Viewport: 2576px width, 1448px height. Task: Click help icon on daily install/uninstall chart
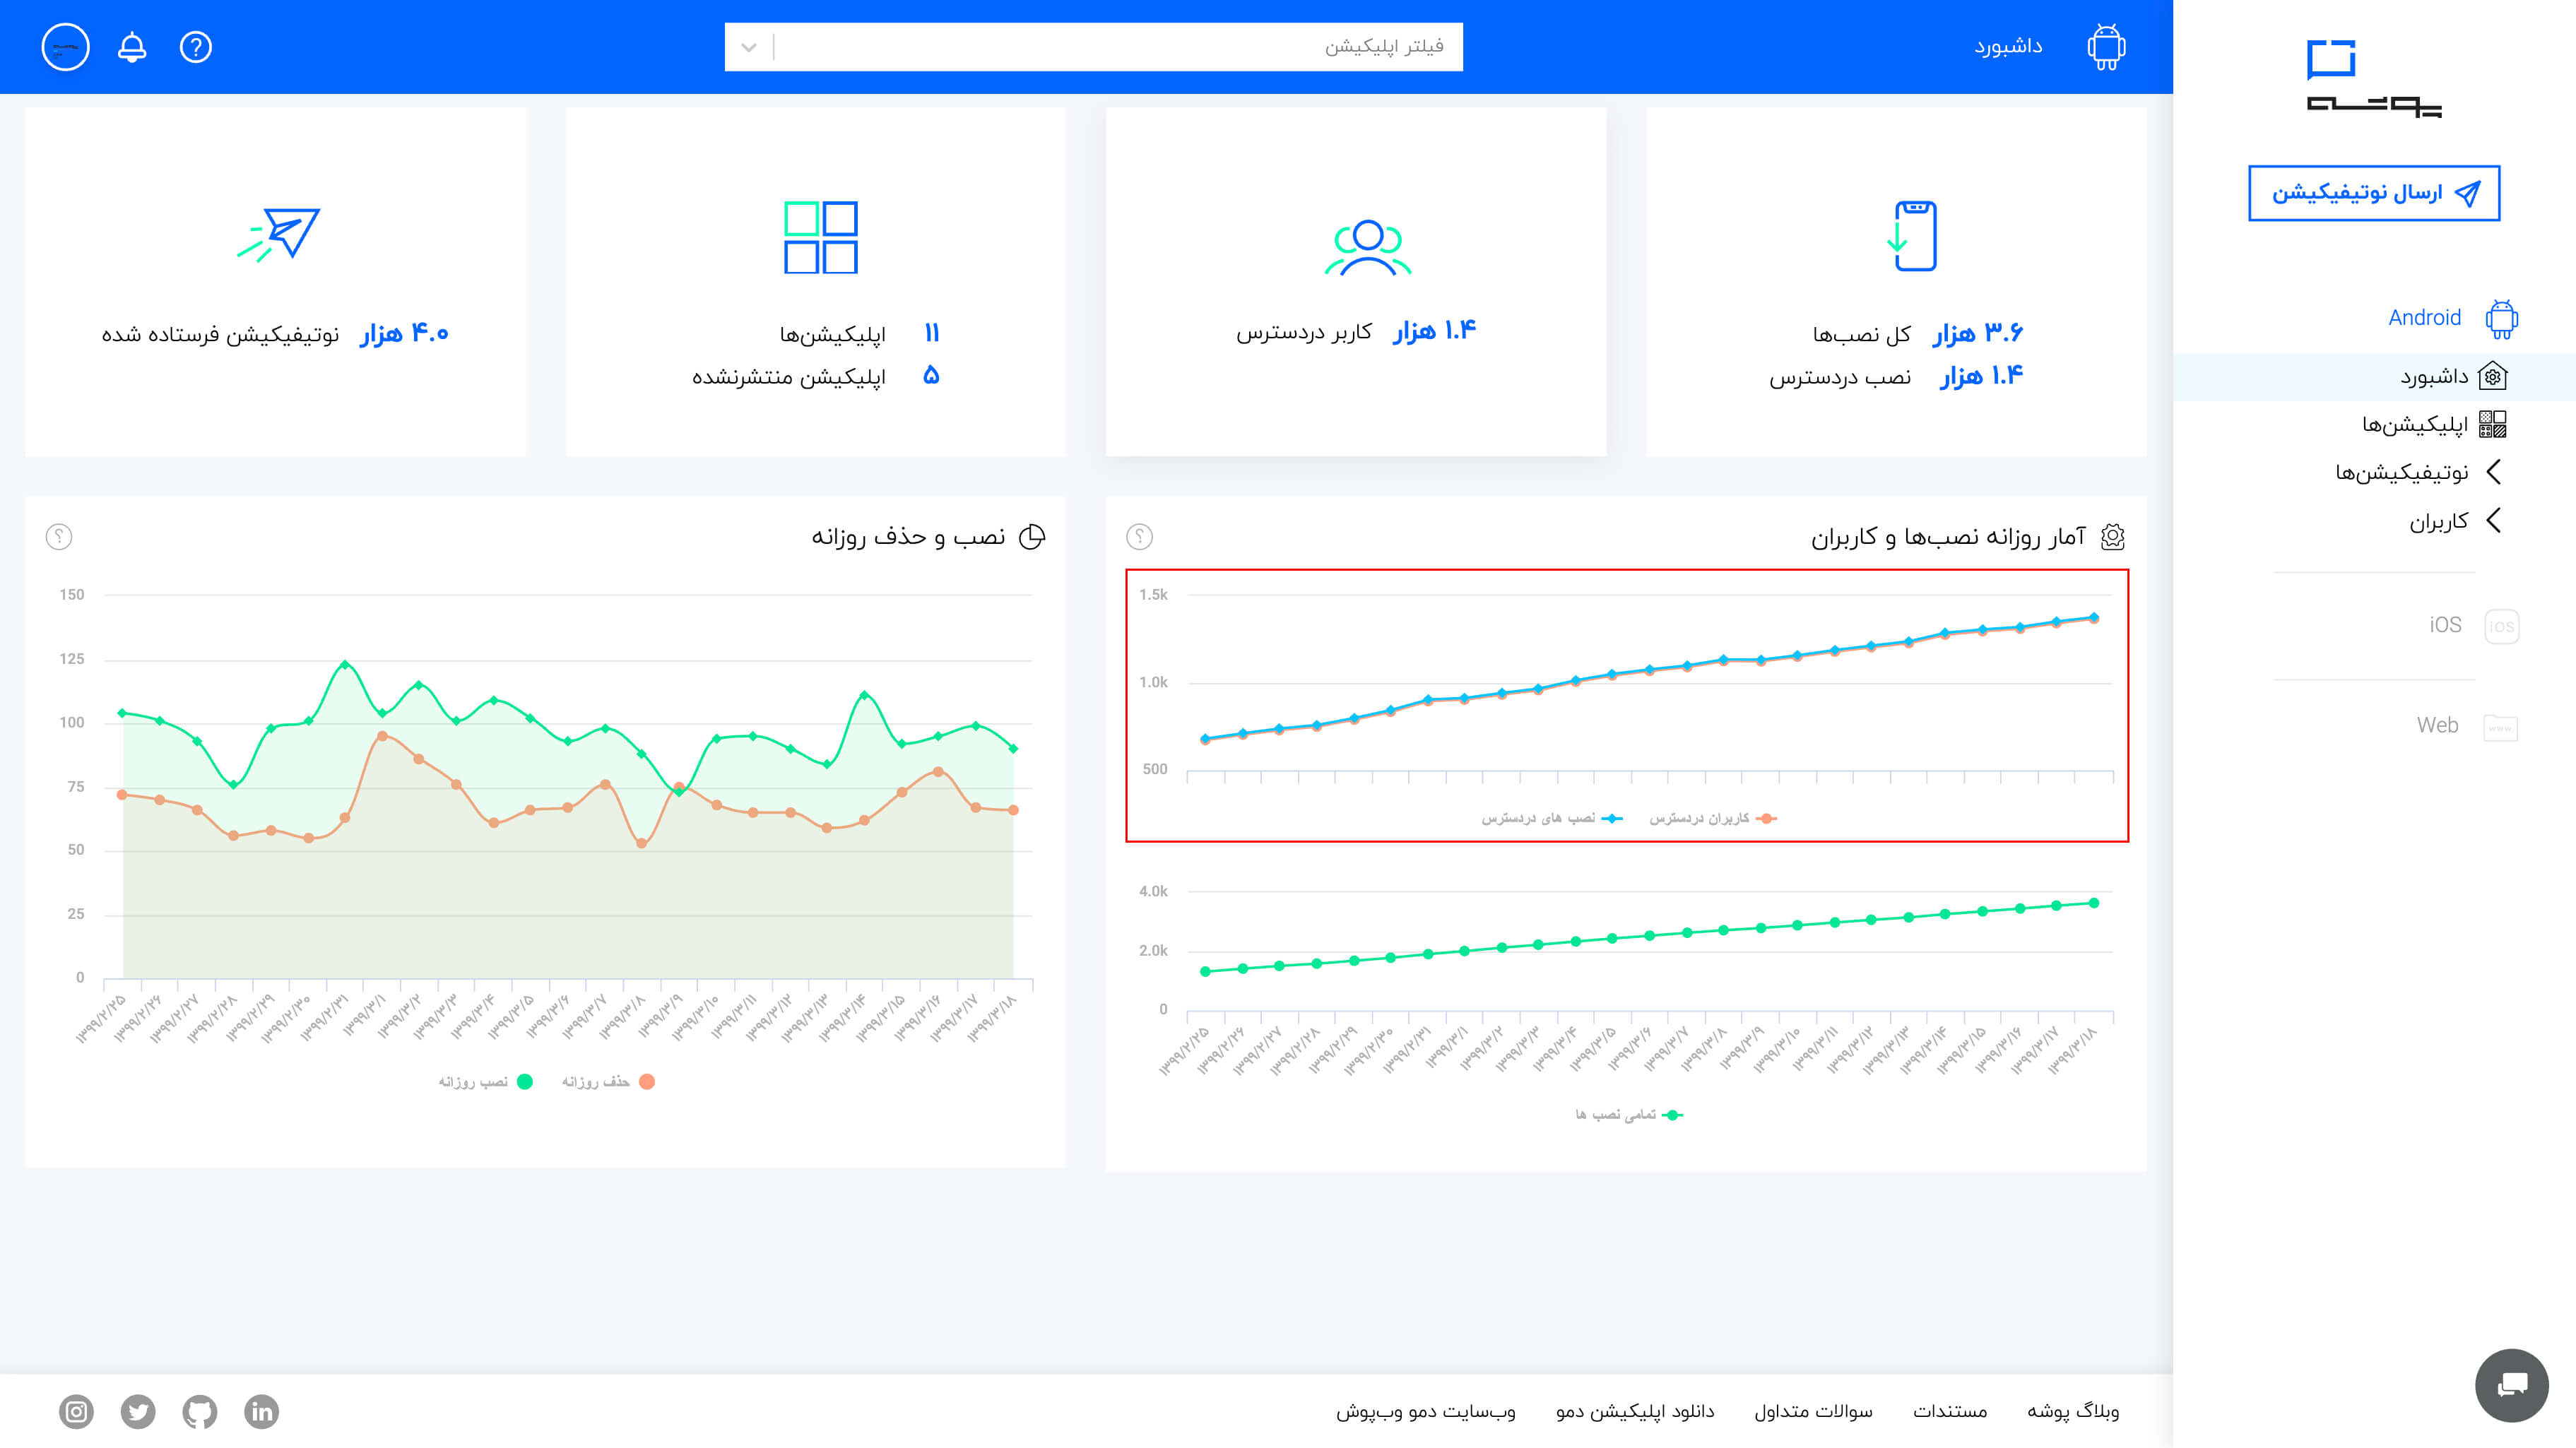59,537
